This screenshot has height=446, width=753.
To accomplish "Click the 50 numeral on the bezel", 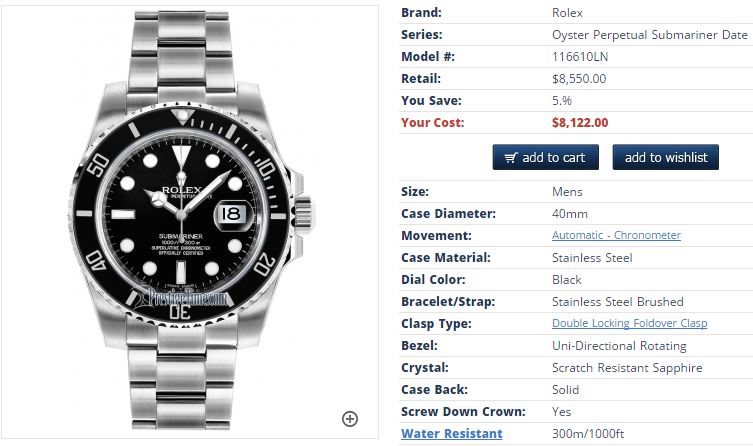I will tap(101, 161).
